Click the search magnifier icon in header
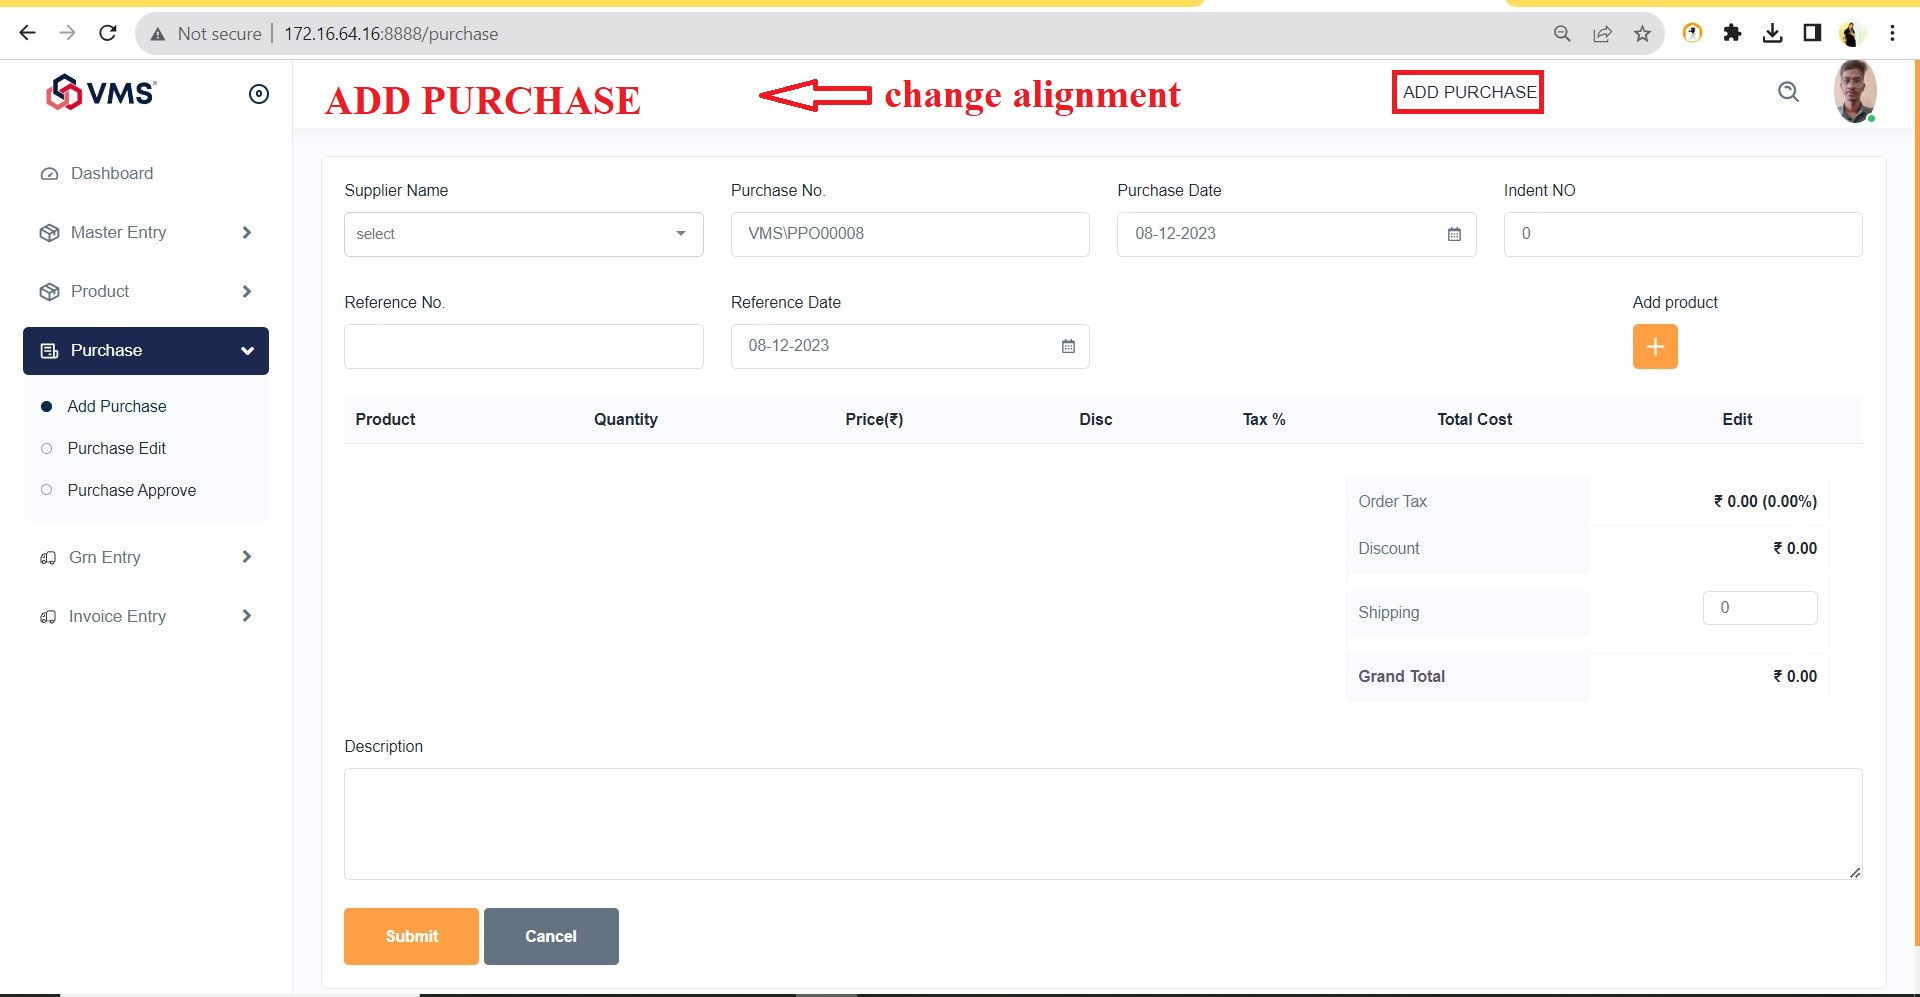Screen dimensions: 1920x997 pyautogui.click(x=1788, y=93)
